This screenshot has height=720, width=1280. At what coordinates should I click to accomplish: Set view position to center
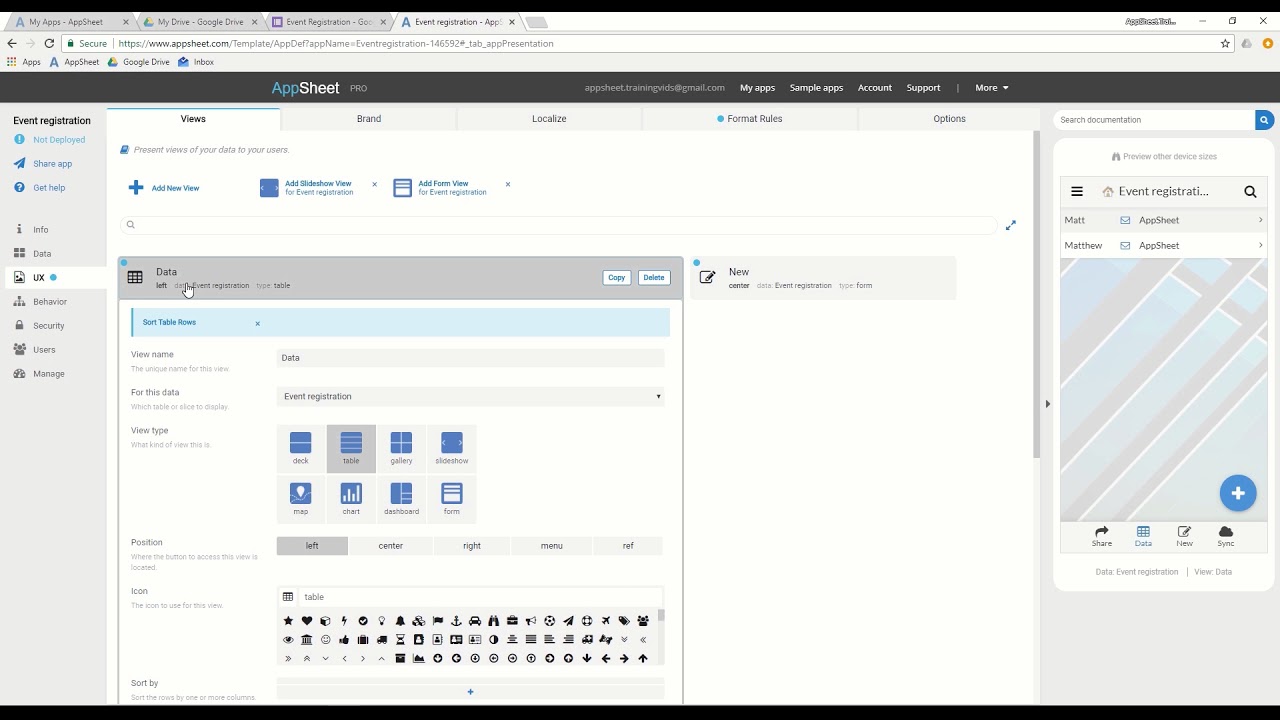[x=390, y=546]
